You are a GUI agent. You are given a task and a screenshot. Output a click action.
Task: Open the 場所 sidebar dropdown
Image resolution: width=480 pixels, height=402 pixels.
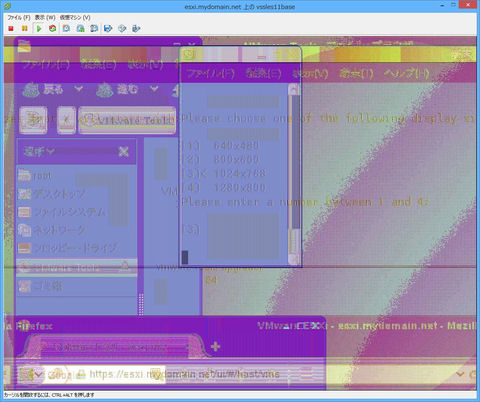(39, 152)
